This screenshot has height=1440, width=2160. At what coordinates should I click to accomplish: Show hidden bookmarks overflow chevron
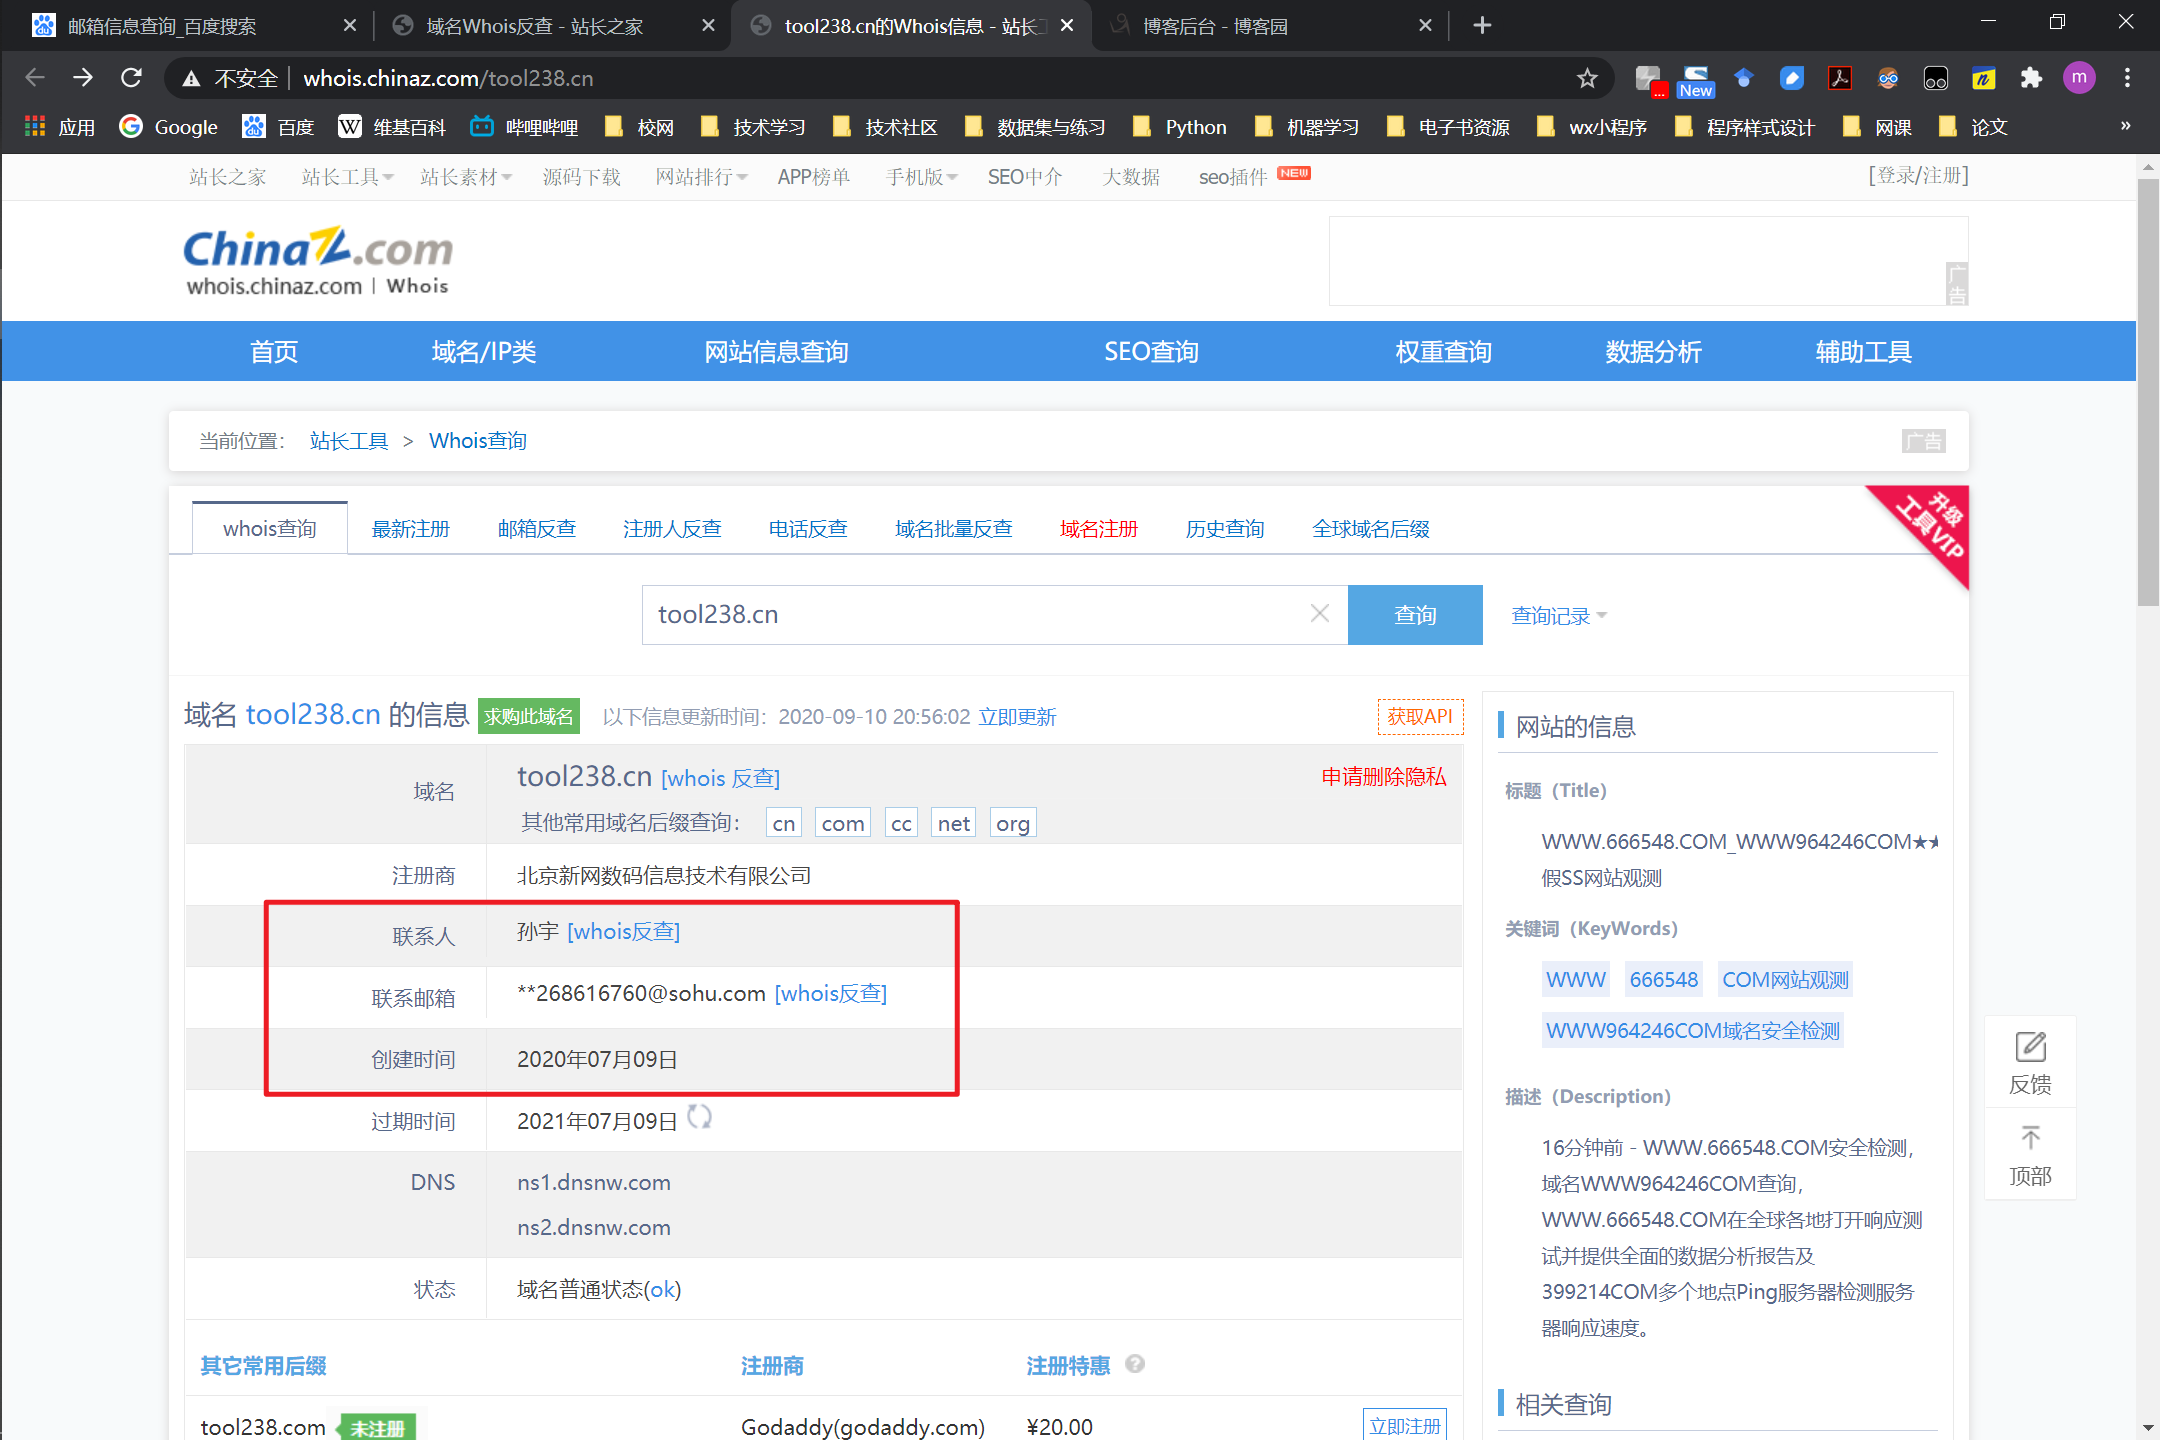pos(2126,126)
